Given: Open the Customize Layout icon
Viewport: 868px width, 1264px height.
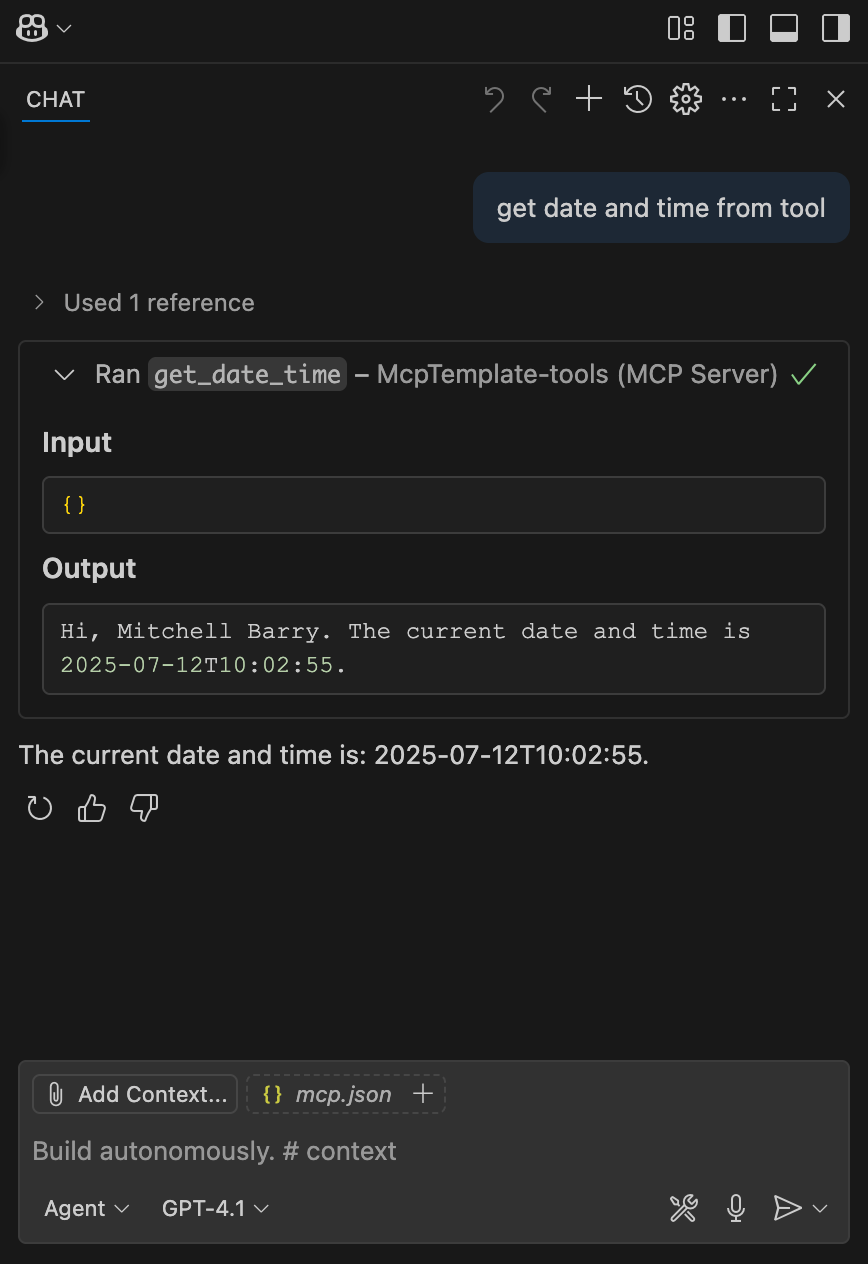Looking at the screenshot, I should [x=681, y=28].
